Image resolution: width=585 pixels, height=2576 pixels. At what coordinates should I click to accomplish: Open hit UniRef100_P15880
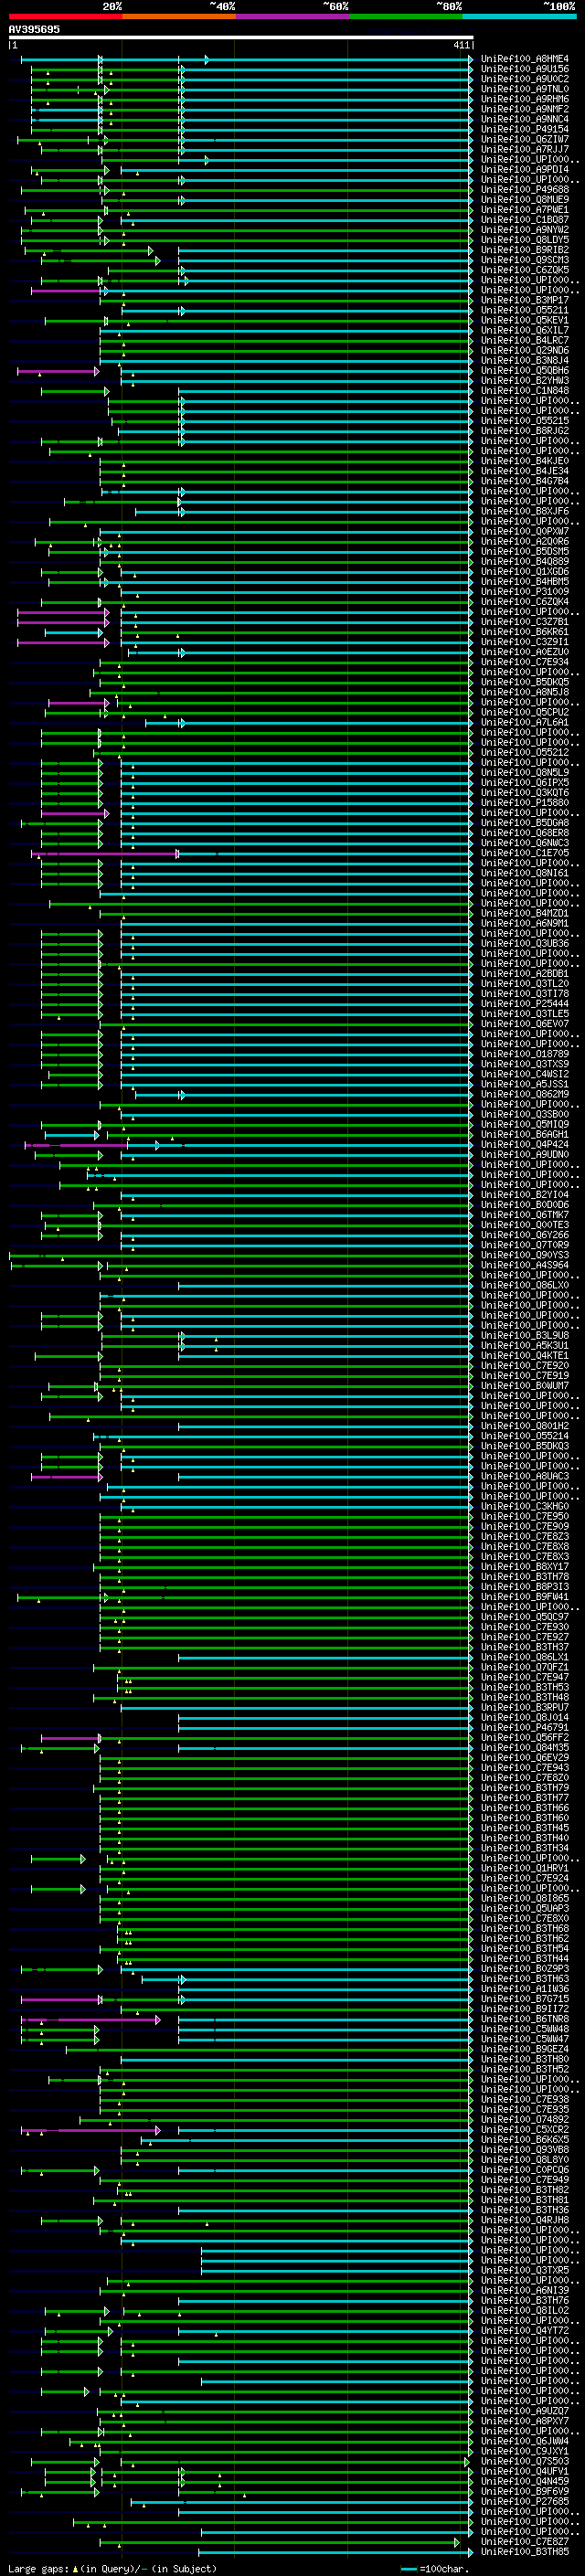[525, 803]
